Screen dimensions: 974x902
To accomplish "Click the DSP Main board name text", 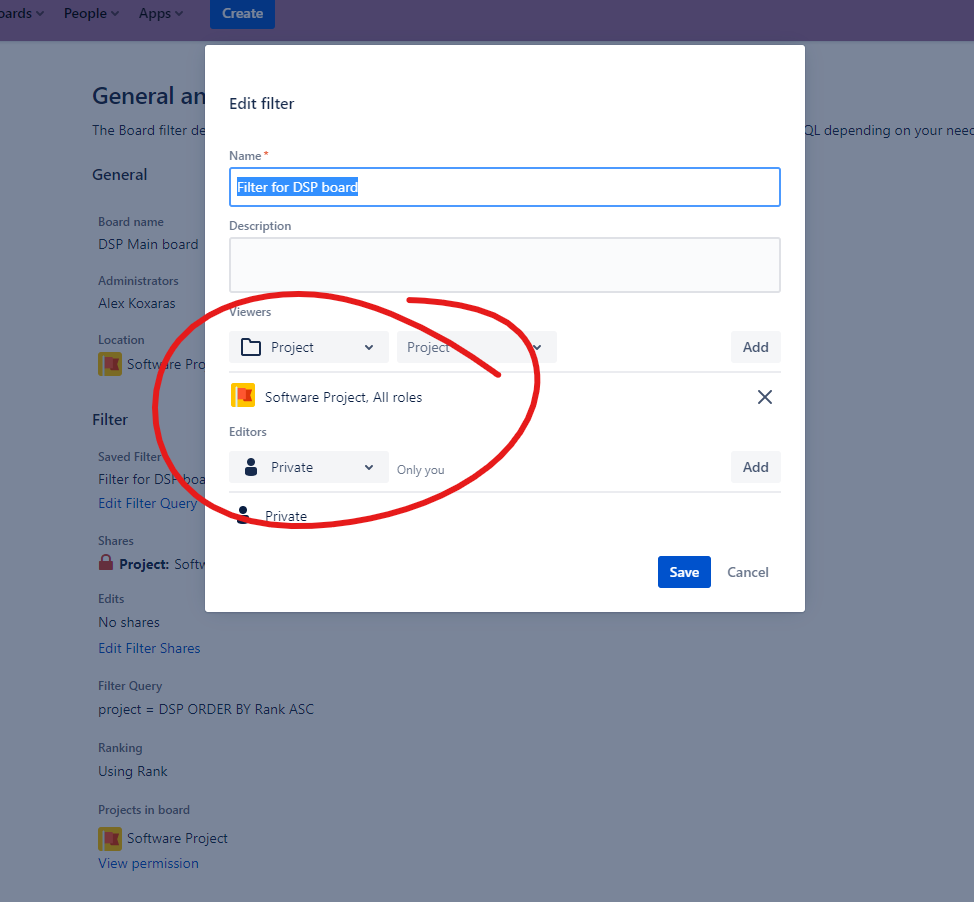I will 148,245.
